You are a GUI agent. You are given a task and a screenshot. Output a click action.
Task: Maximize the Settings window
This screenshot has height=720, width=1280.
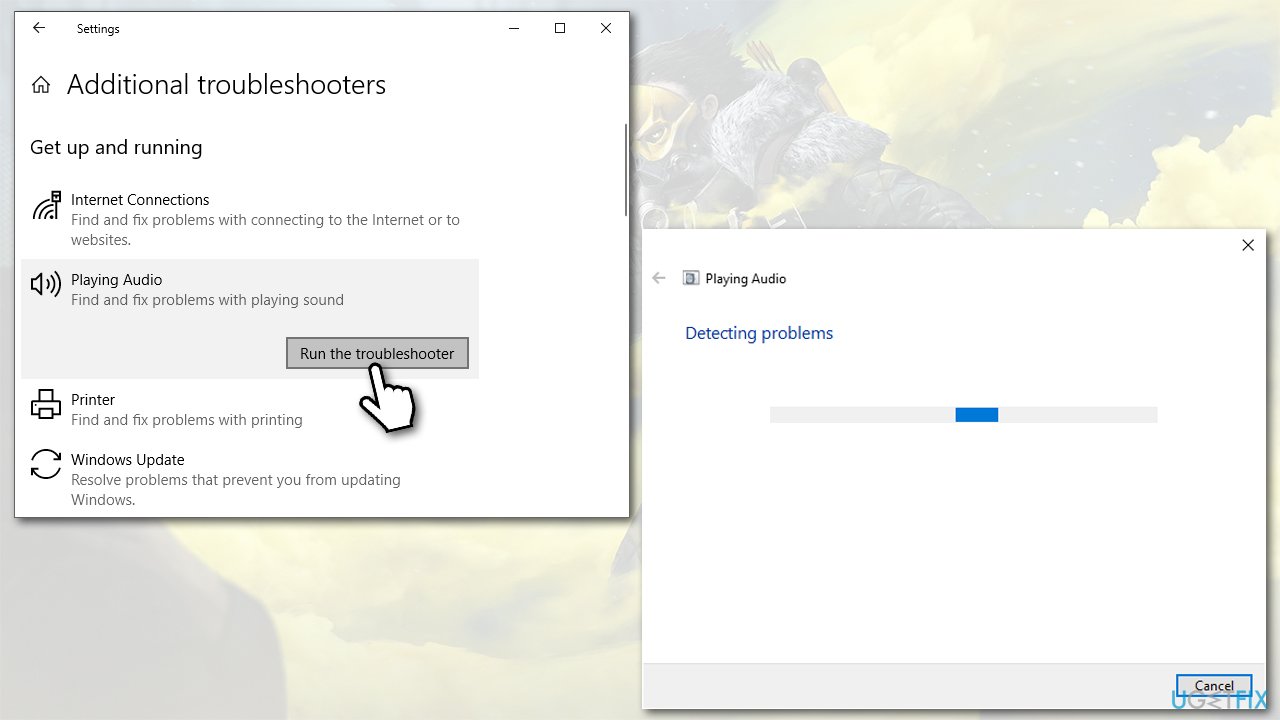click(x=560, y=28)
